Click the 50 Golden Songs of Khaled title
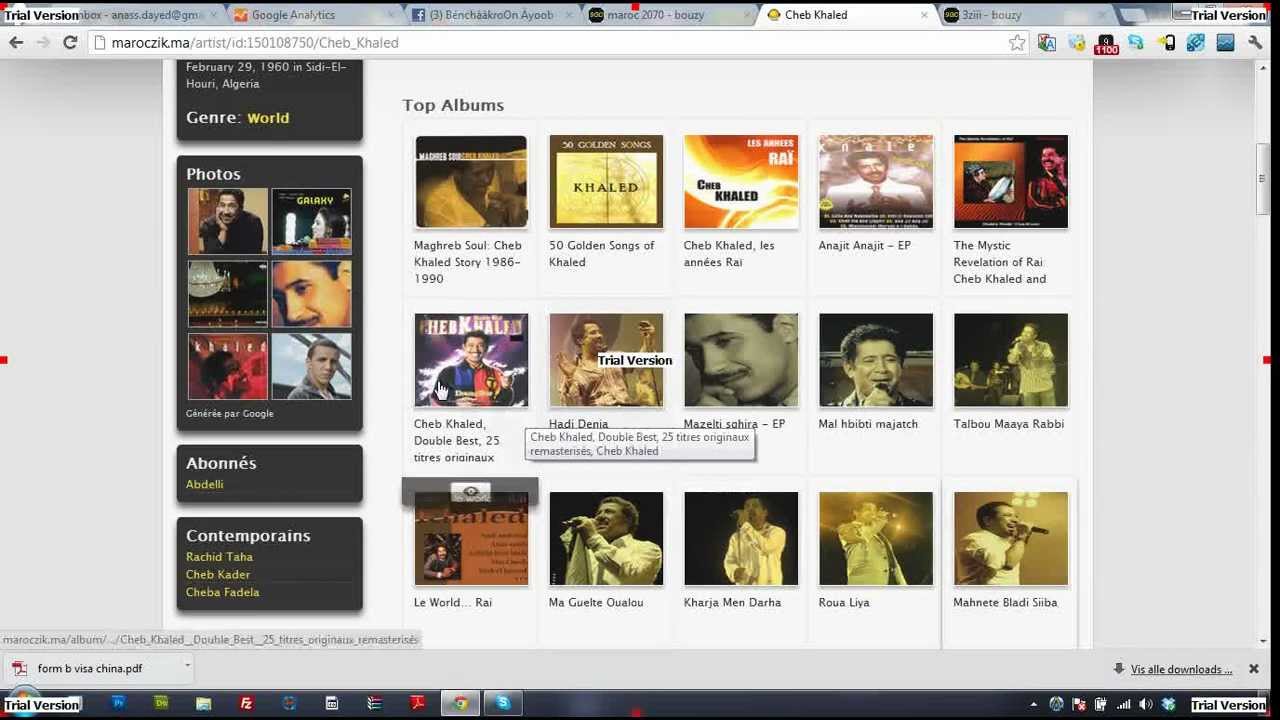 click(x=601, y=254)
